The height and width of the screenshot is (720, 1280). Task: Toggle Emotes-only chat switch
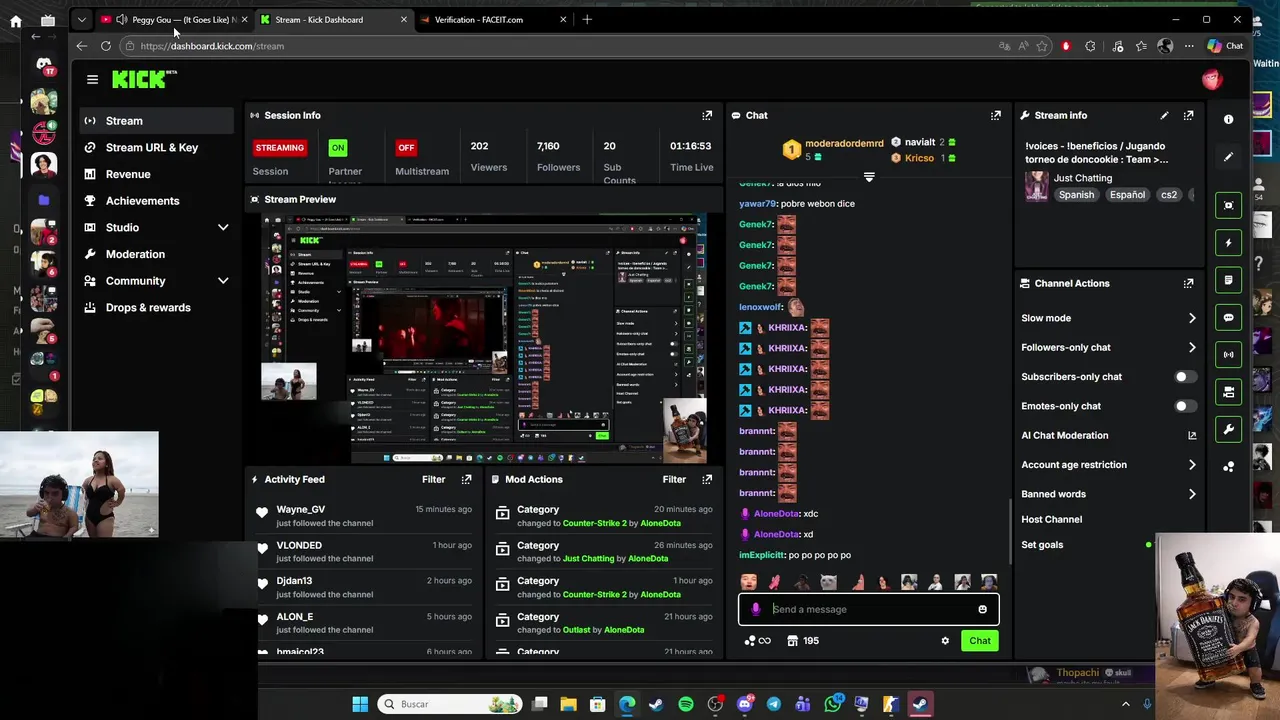[x=1185, y=406]
